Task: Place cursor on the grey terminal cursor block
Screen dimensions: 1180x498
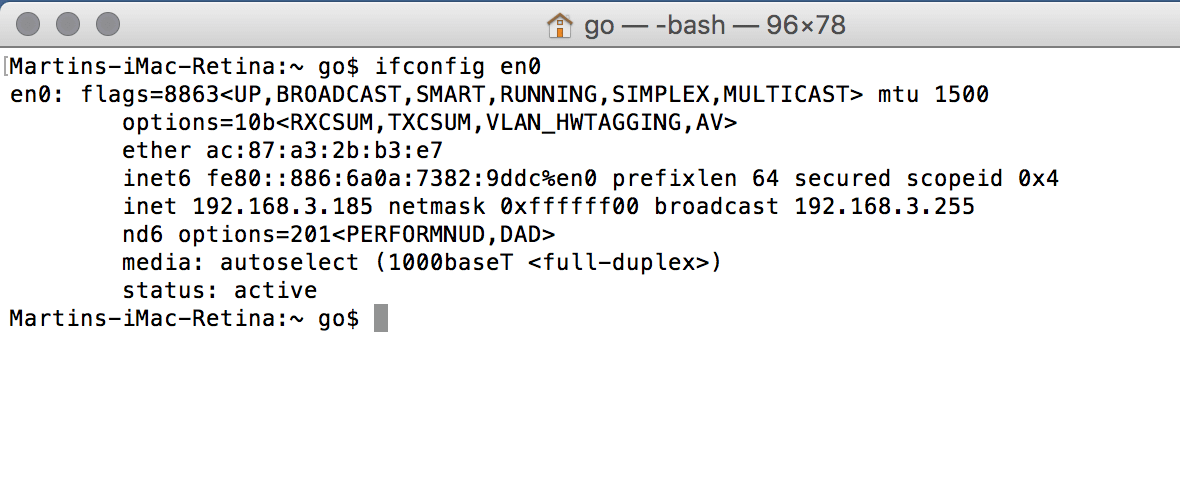Action: tap(381, 318)
